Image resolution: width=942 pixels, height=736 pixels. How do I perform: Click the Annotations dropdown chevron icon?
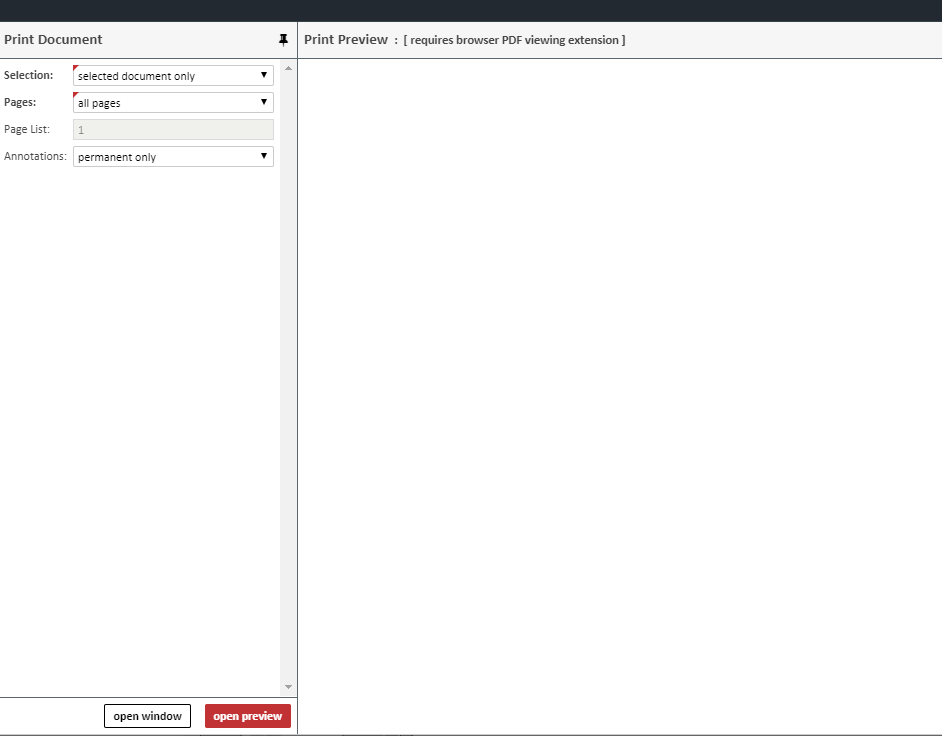point(263,156)
